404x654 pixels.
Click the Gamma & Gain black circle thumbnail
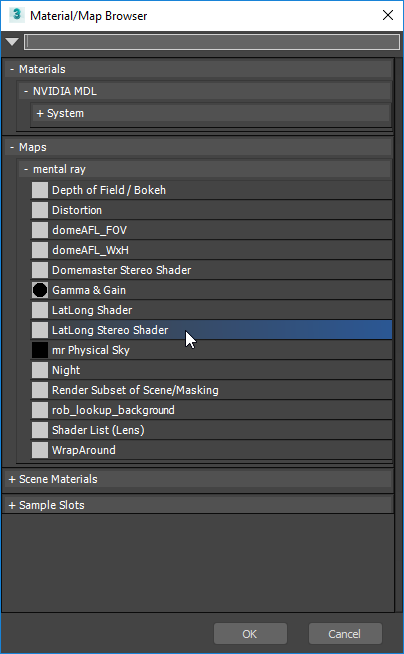40,290
